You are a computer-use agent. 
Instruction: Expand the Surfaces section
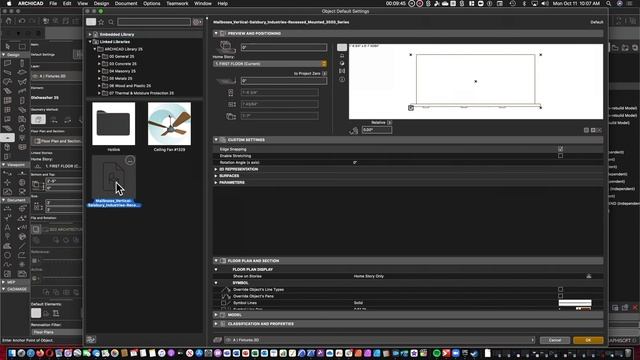216,176
